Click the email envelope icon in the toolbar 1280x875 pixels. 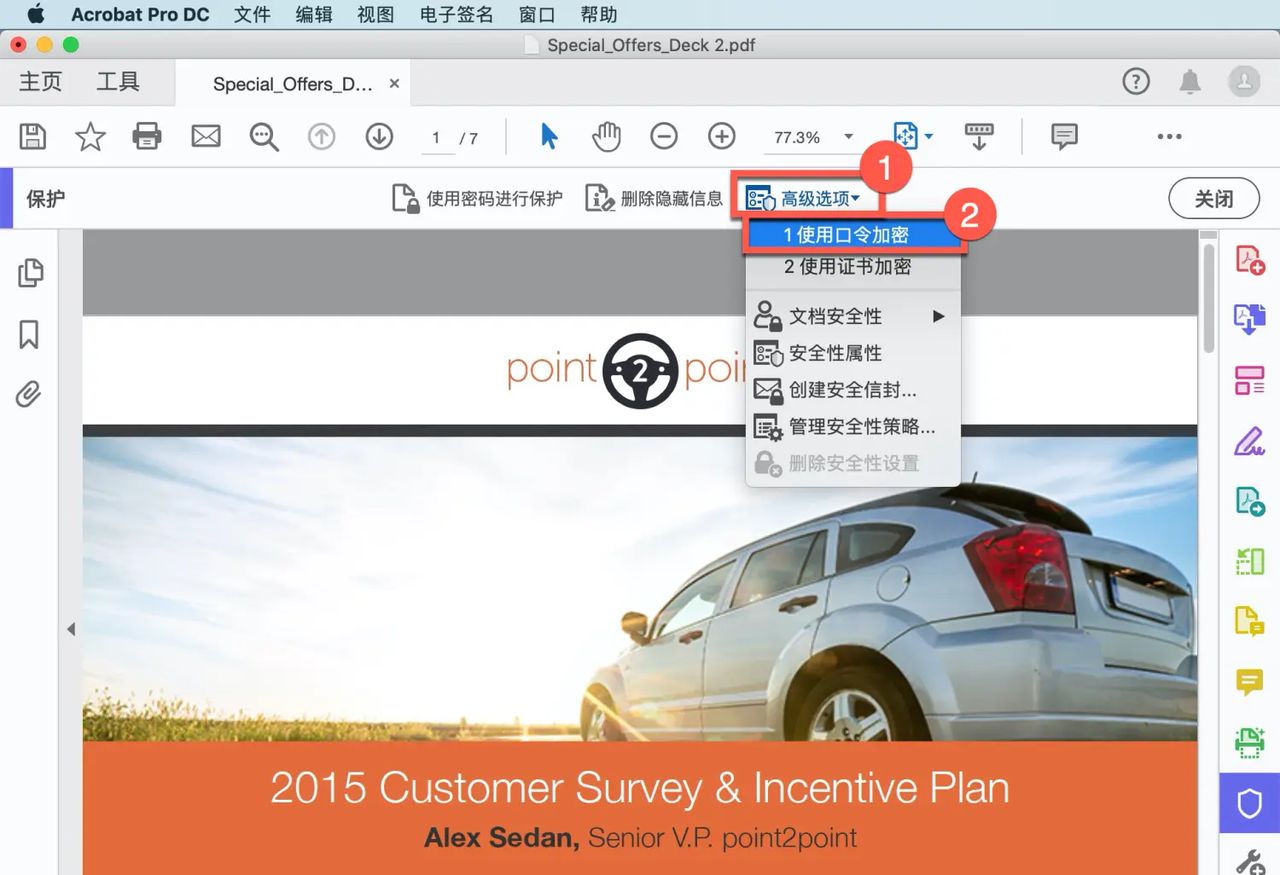206,136
